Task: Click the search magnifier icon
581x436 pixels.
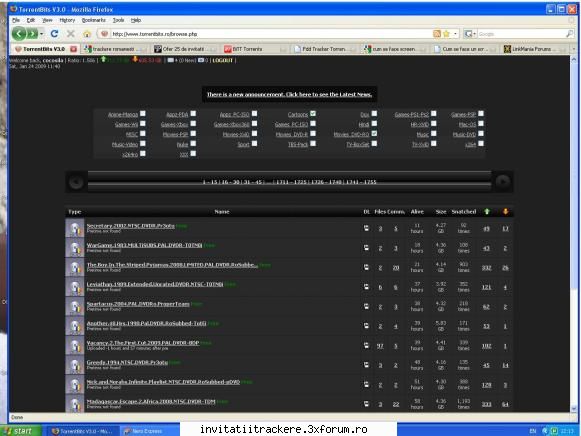Action: pos(570,34)
